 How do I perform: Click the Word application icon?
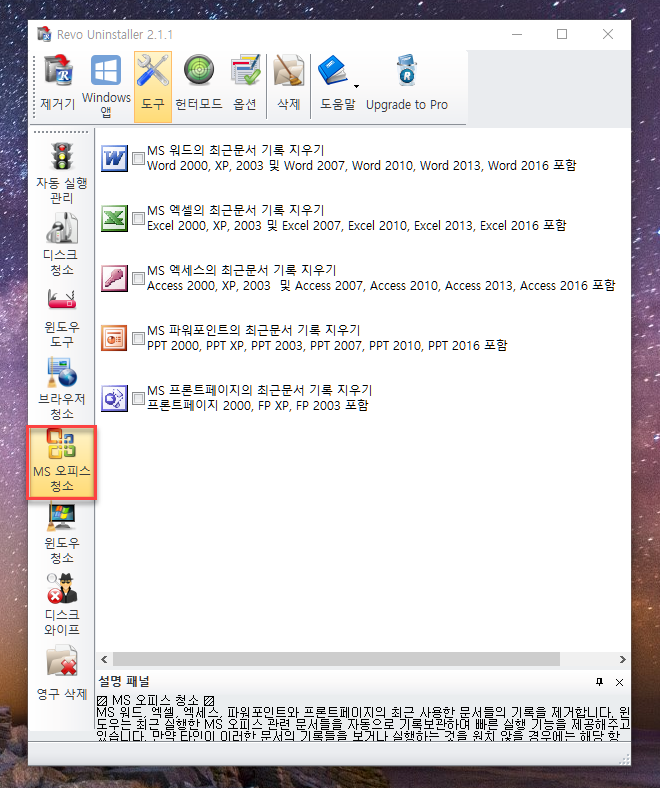[x=114, y=158]
